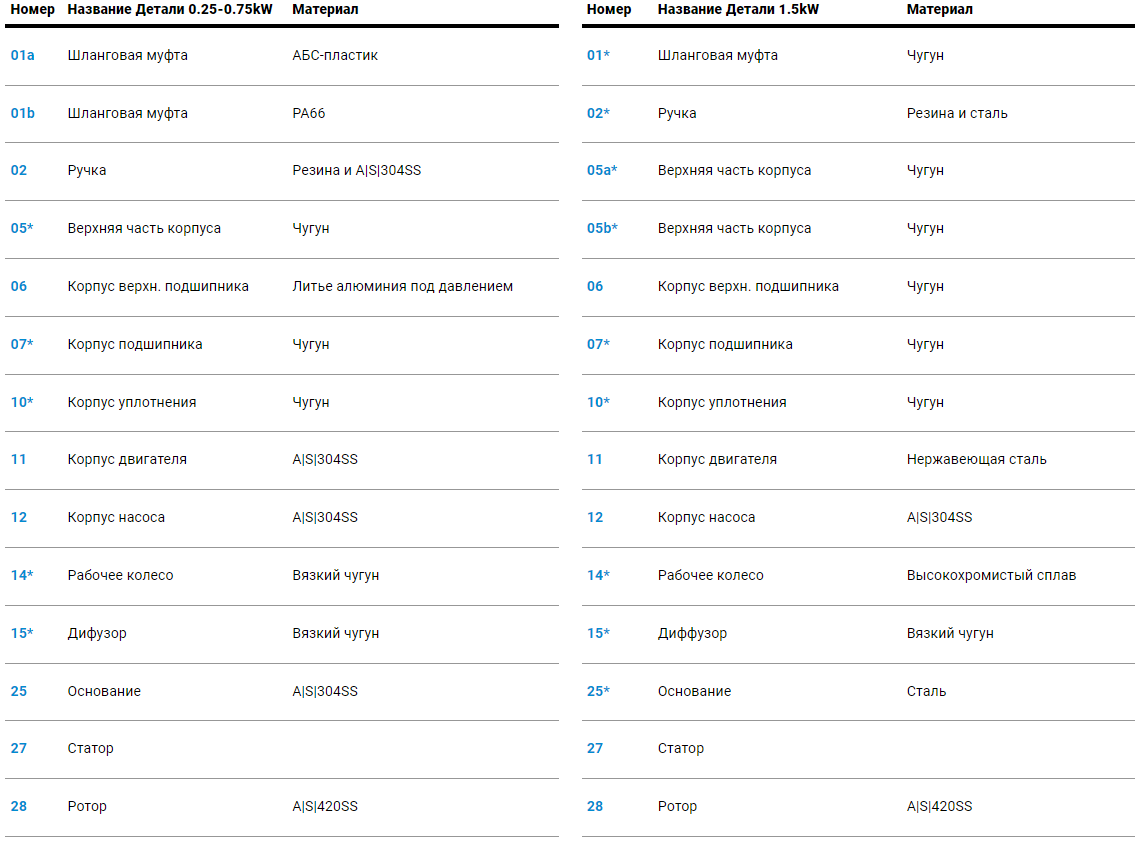
Task: Click part 06 in the 0.25-0.75kW table
Action: point(19,286)
